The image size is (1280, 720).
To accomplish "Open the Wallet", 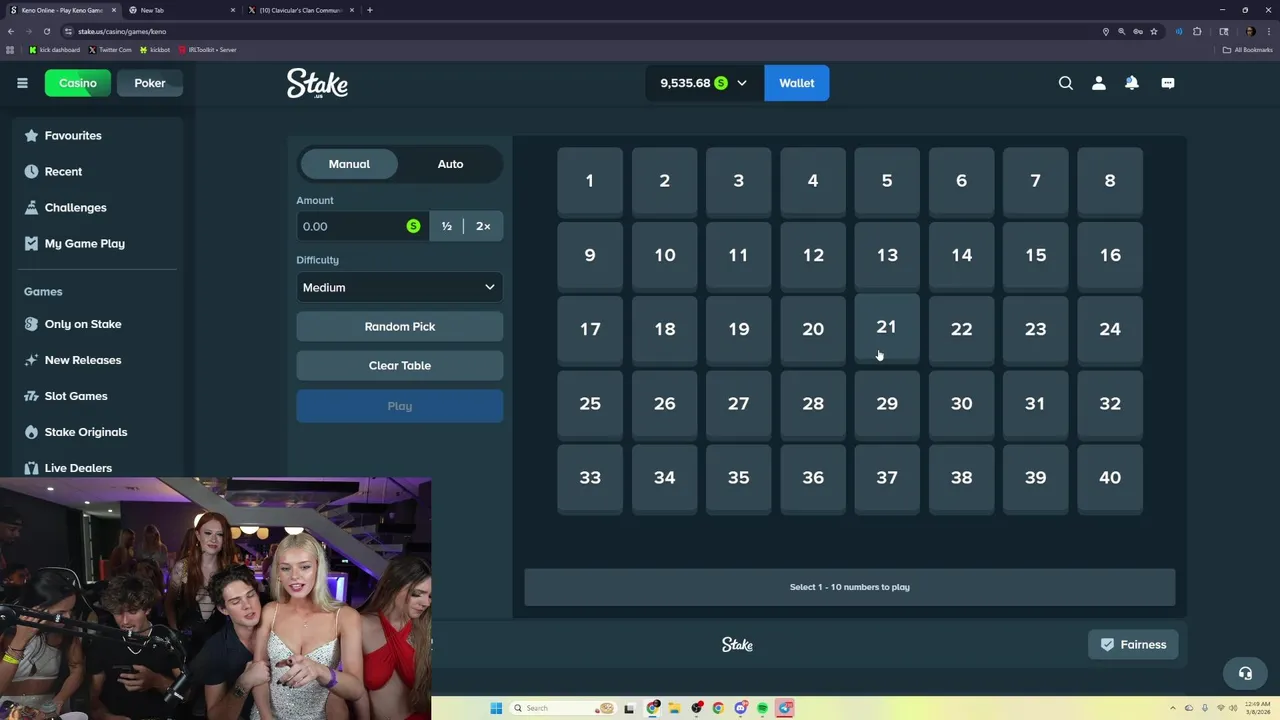I will [x=797, y=83].
